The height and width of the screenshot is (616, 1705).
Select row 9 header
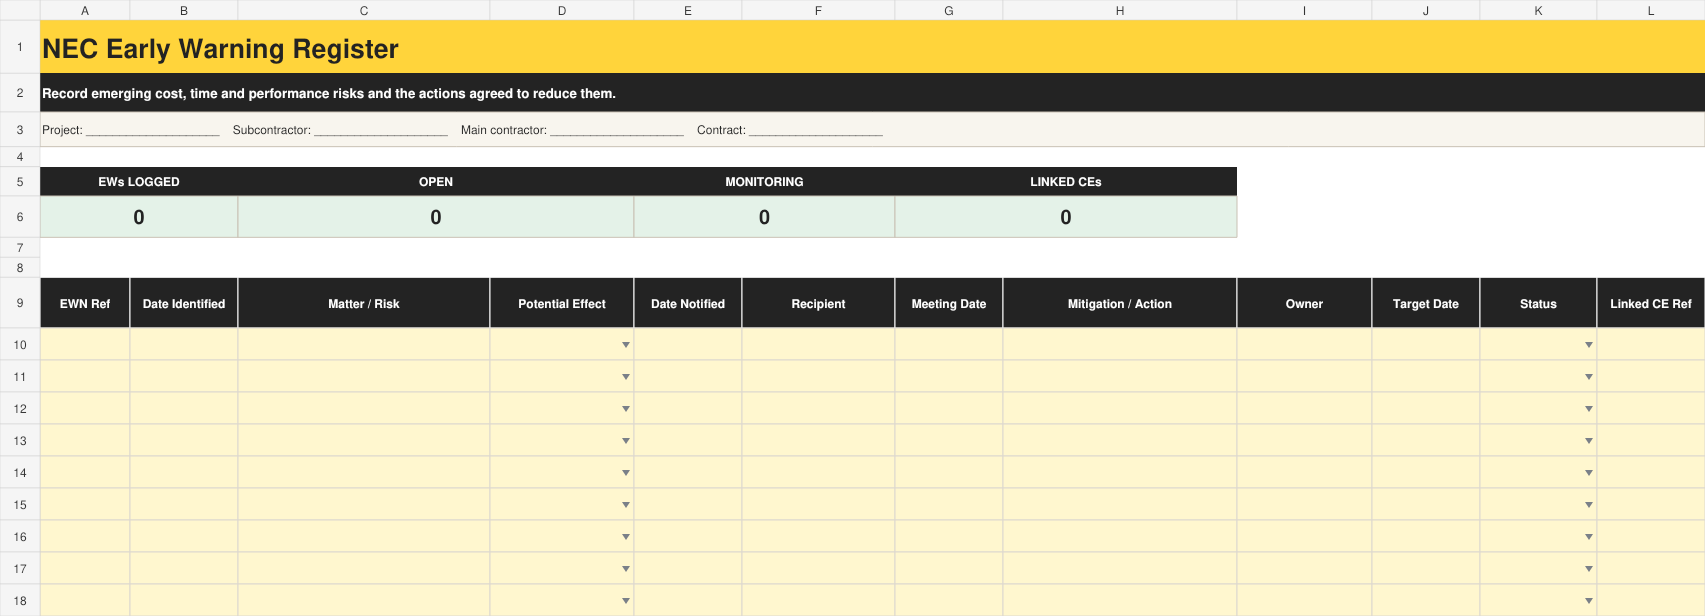point(20,303)
